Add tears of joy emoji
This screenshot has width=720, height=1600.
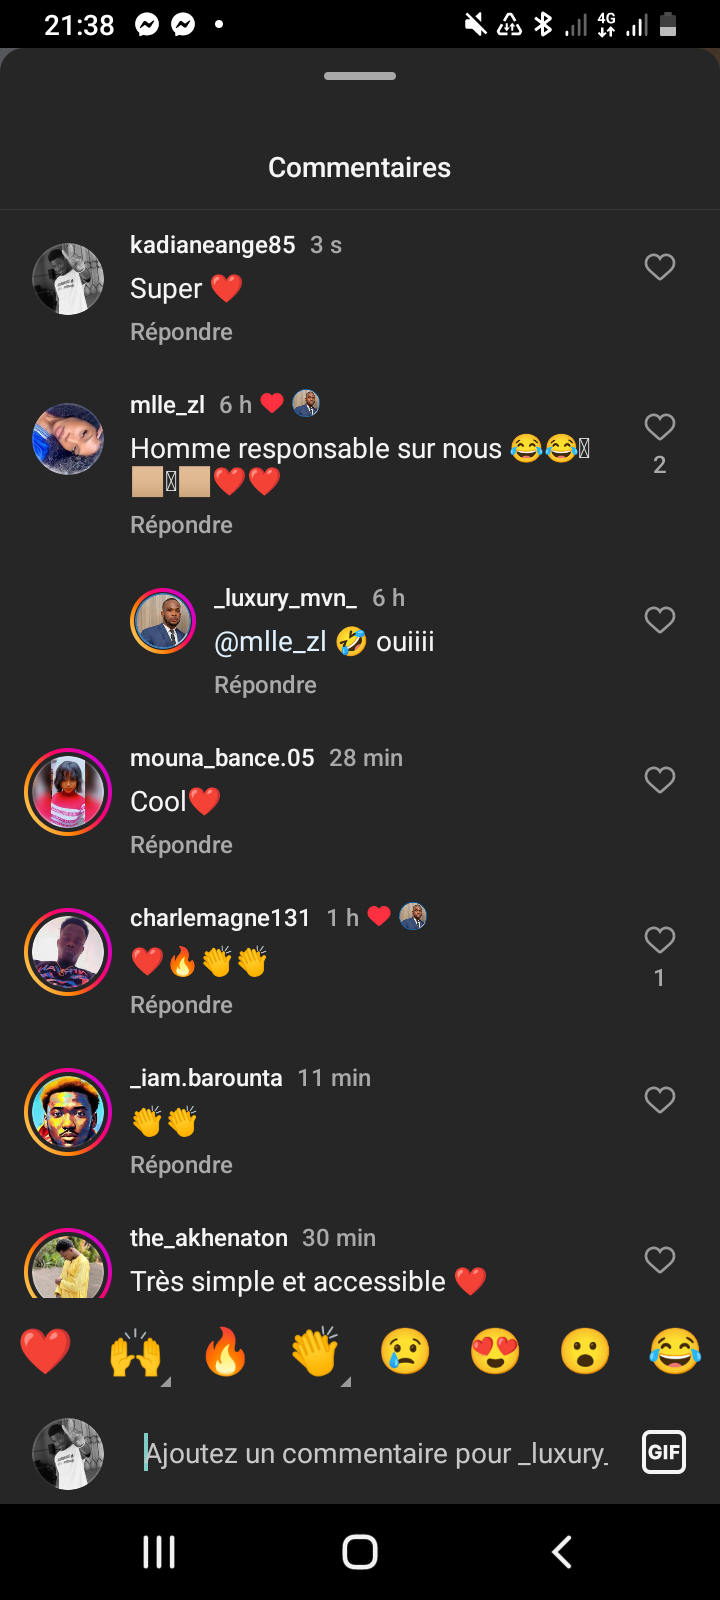click(675, 1352)
